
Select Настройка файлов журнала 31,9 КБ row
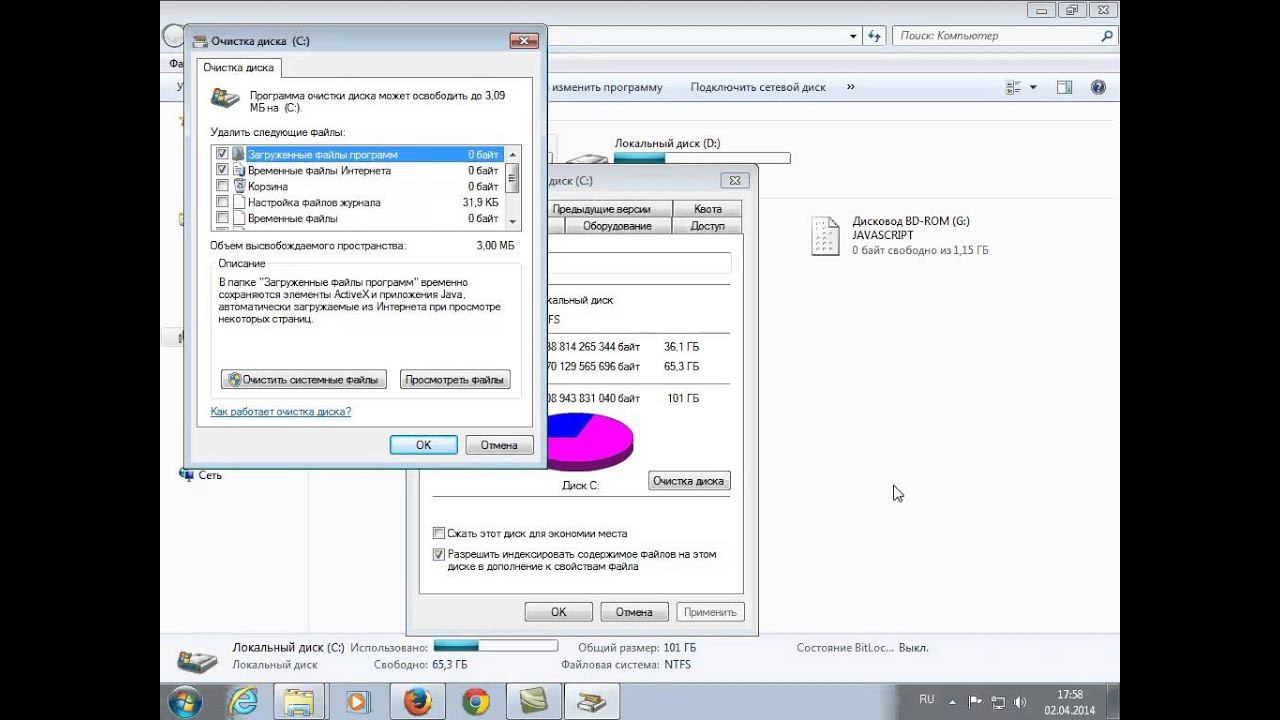359,202
